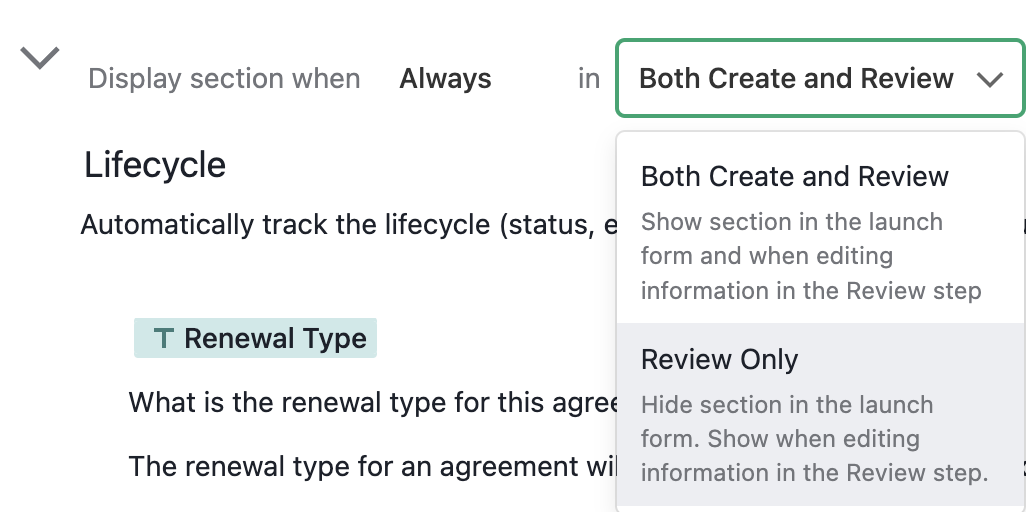Click the 'Hide section in the launch' description

point(787,405)
